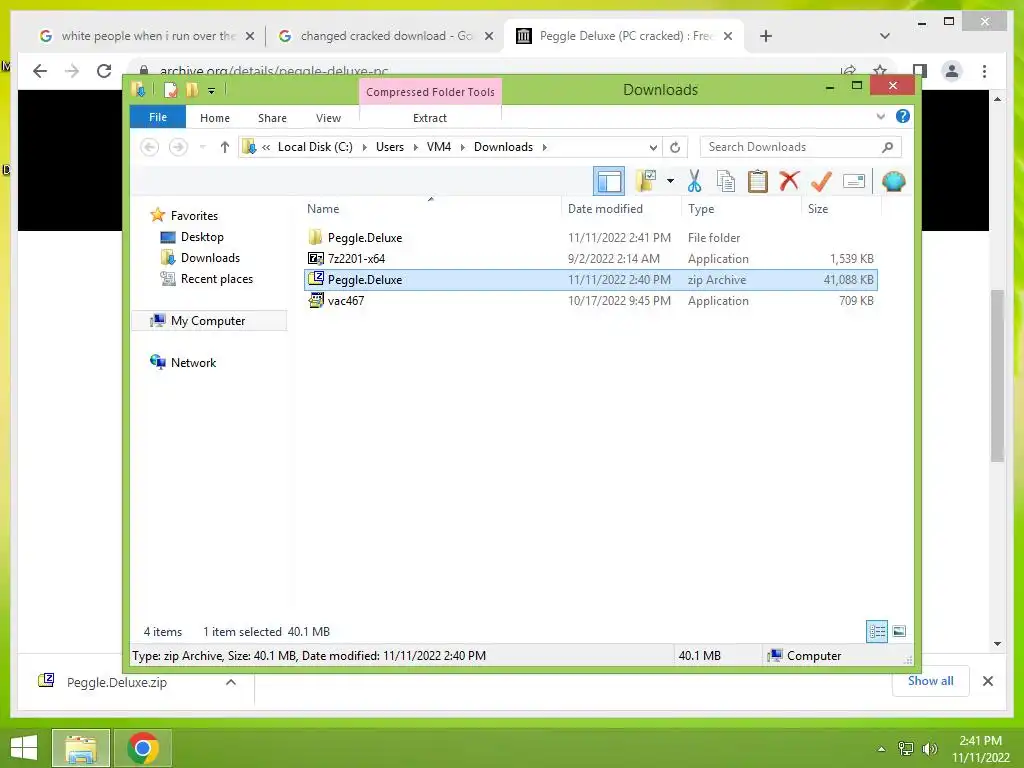Open Chrome three-dot menu

(x=984, y=71)
